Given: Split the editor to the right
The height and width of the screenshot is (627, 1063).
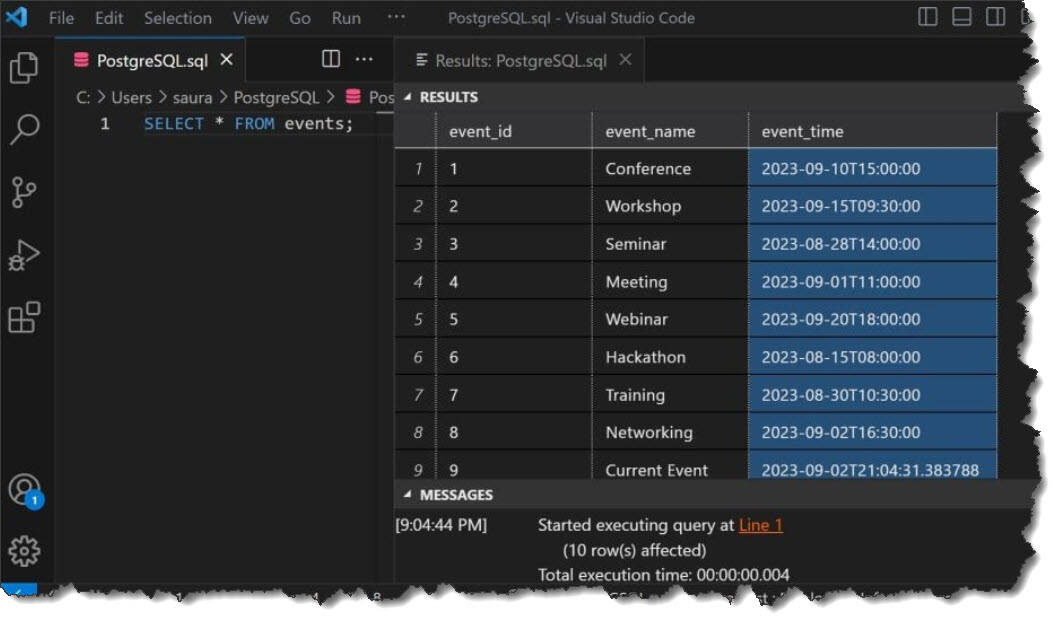Looking at the screenshot, I should 331,59.
